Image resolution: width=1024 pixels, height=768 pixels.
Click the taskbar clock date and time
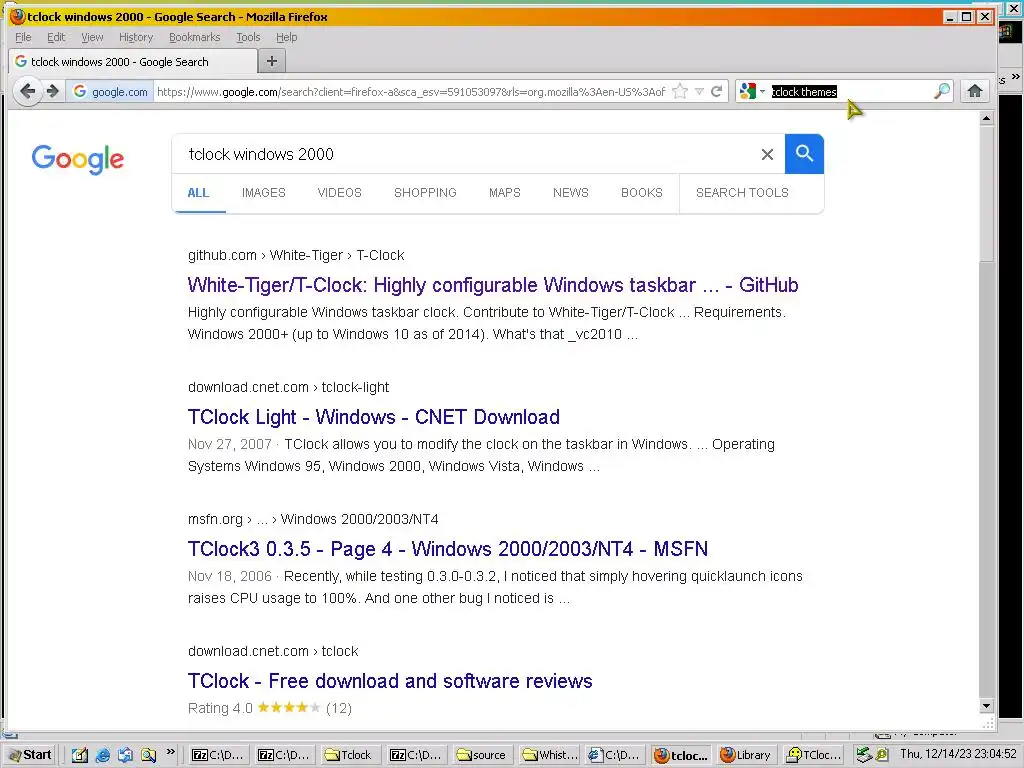(x=958, y=754)
